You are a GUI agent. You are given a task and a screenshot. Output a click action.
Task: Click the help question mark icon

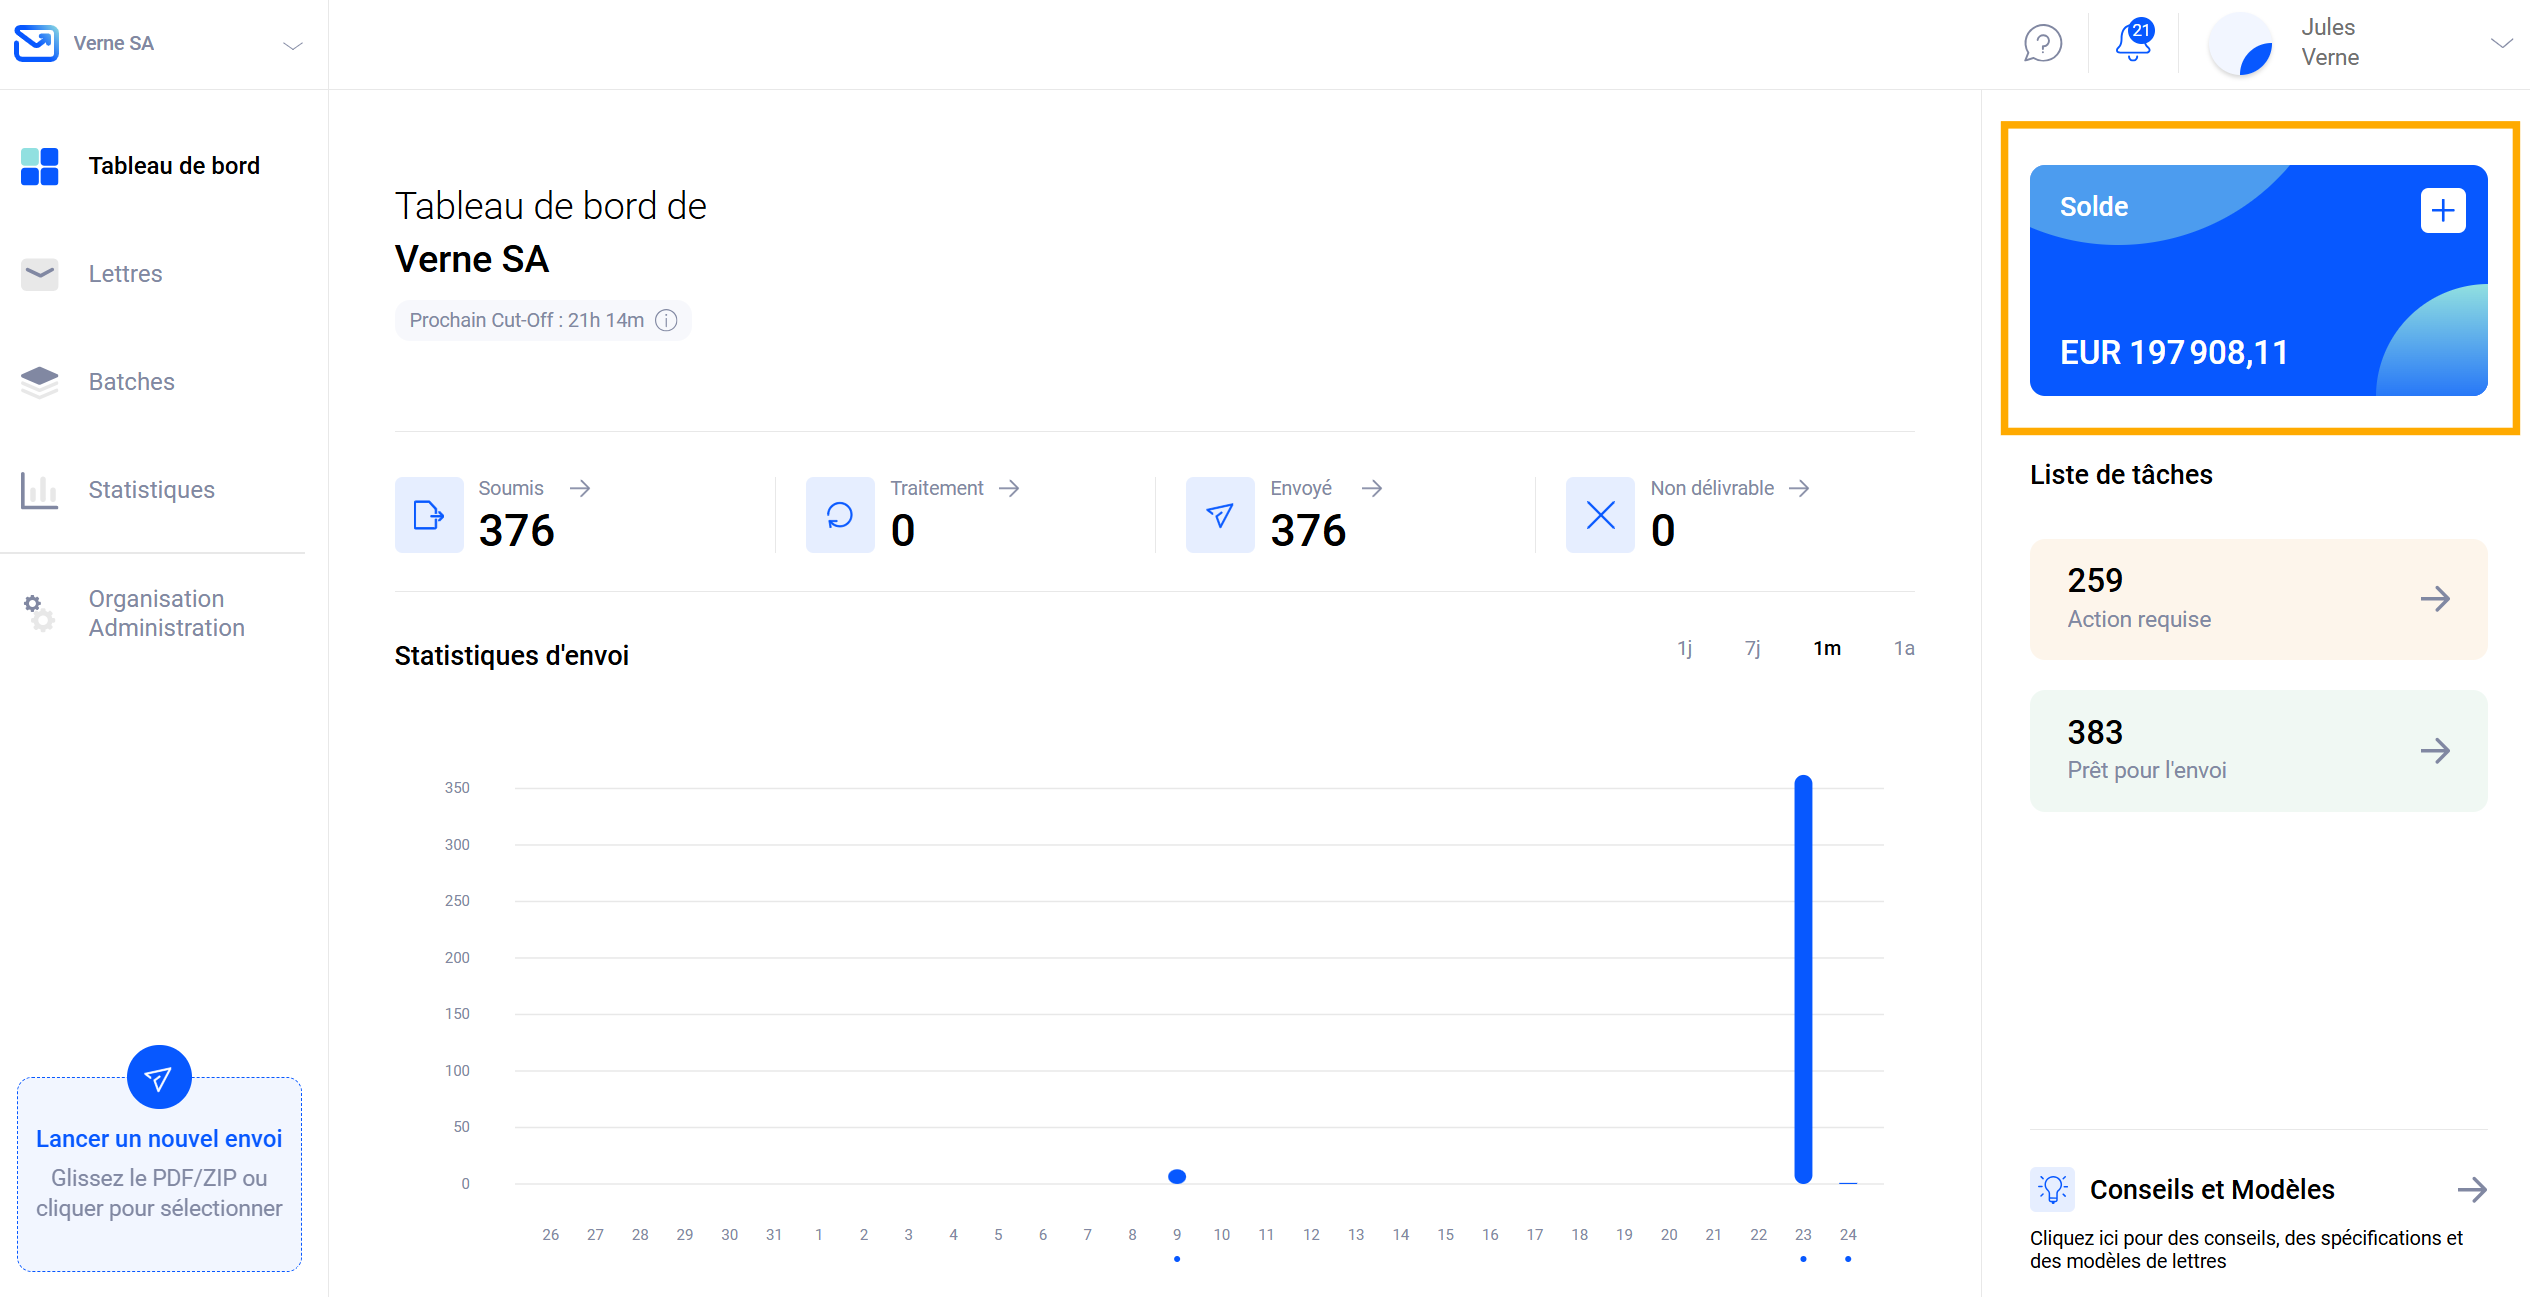click(x=2042, y=44)
